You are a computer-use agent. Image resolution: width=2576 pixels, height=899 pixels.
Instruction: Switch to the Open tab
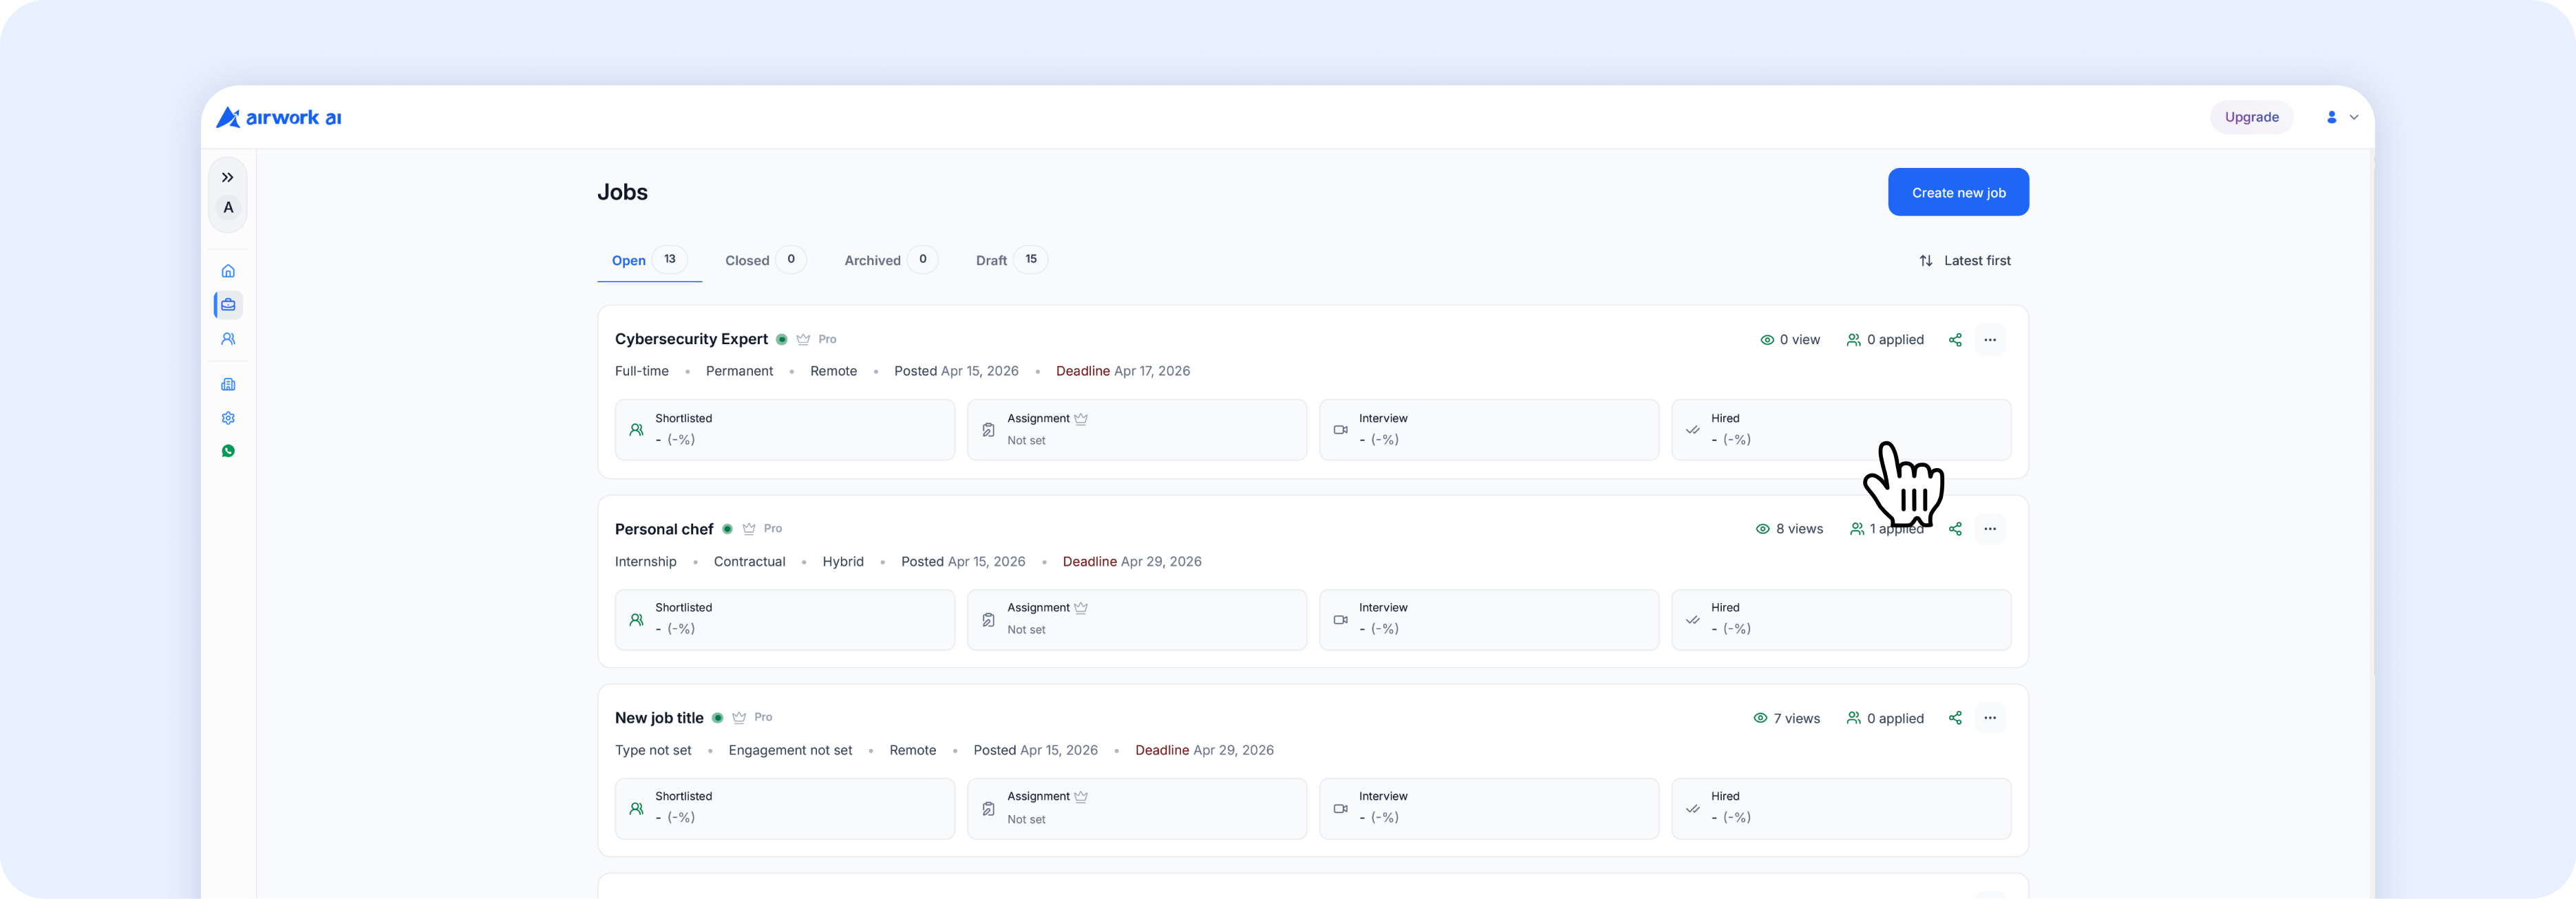[x=649, y=260]
